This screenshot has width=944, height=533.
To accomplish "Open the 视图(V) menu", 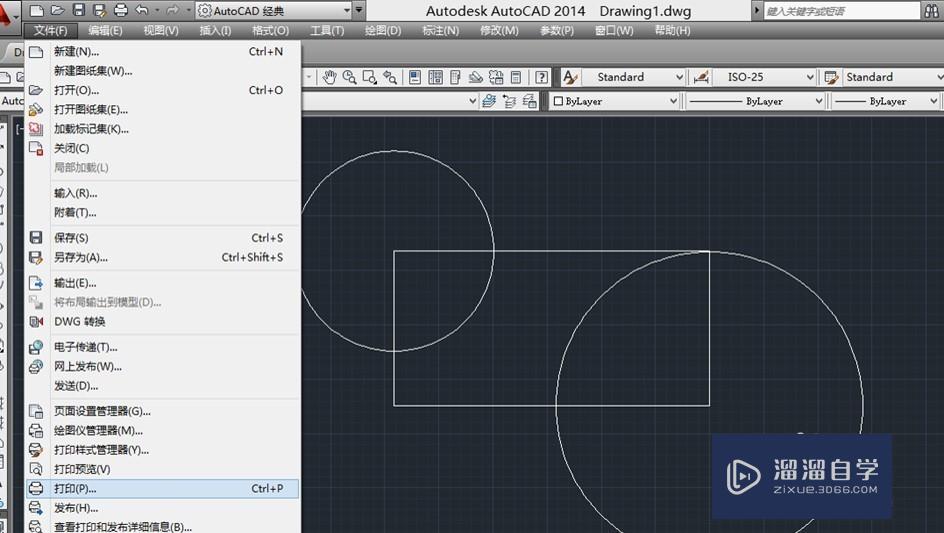I will [161, 30].
